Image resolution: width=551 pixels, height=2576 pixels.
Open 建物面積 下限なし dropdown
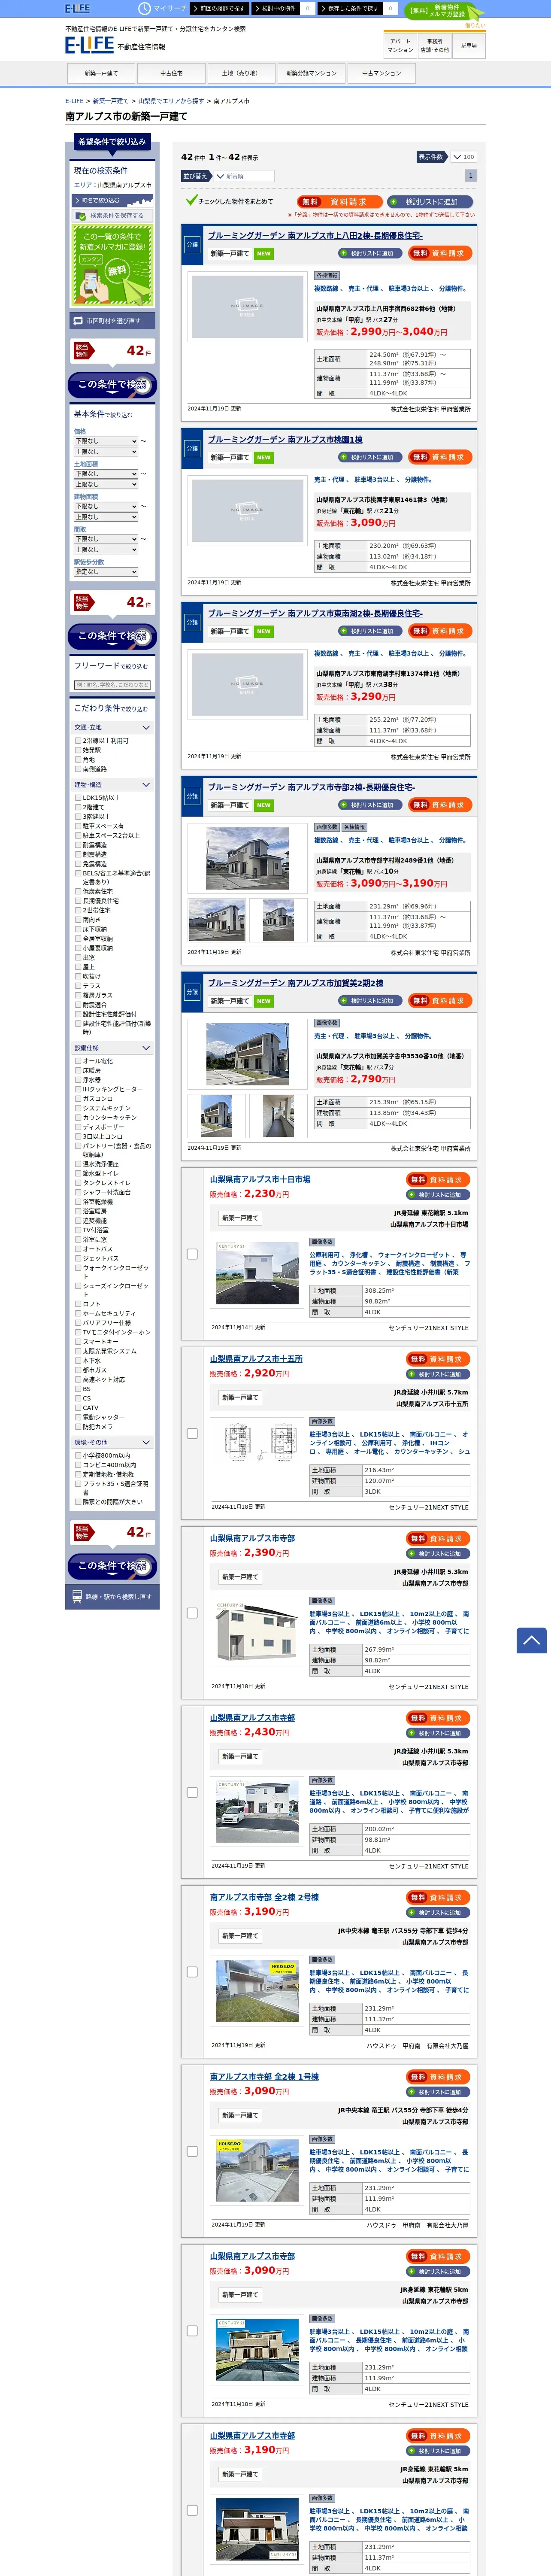[x=106, y=506]
